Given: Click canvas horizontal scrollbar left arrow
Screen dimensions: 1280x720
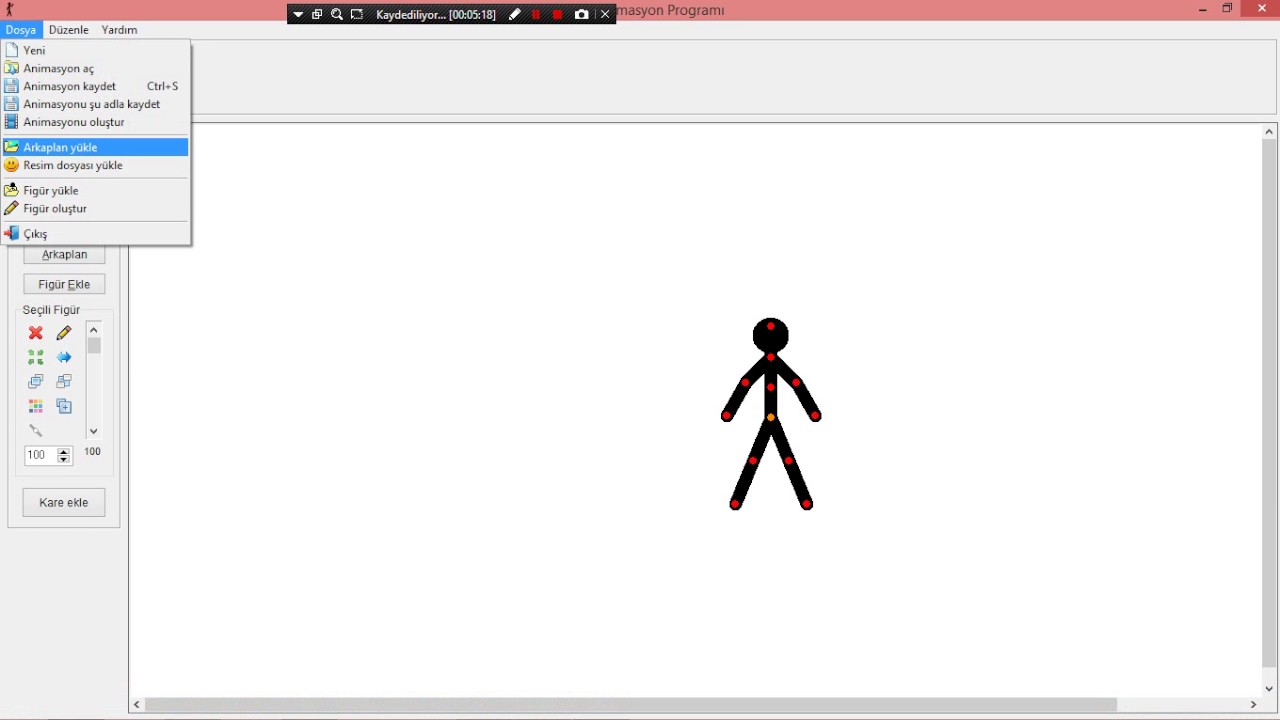Looking at the screenshot, I should (x=137, y=705).
